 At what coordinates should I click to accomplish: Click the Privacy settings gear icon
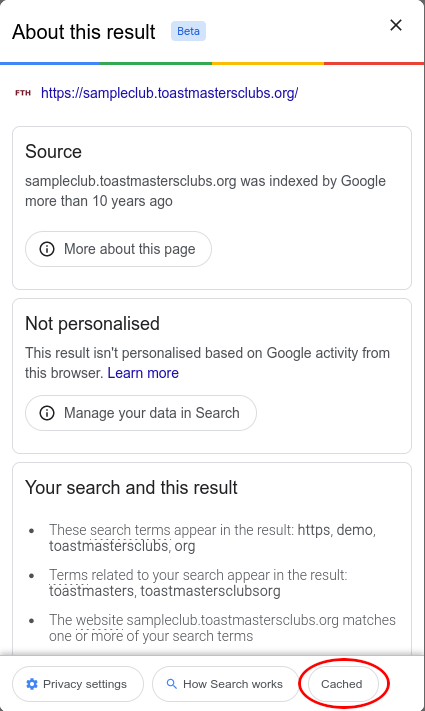[32, 684]
